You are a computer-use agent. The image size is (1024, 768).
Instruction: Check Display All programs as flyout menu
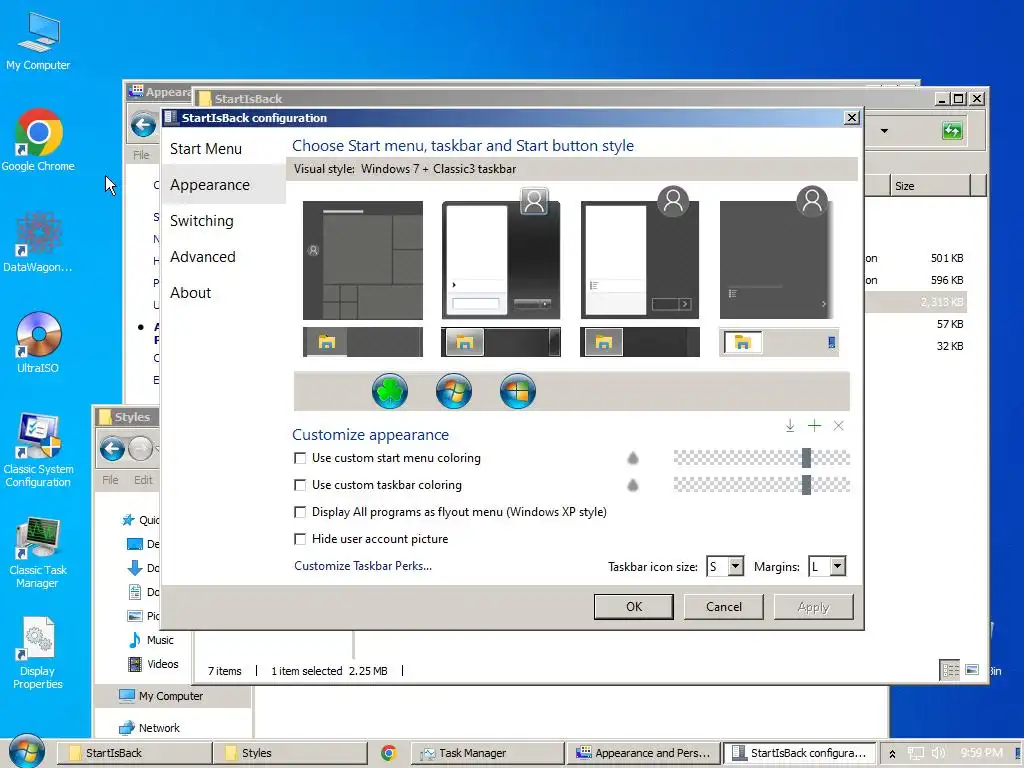tap(300, 512)
